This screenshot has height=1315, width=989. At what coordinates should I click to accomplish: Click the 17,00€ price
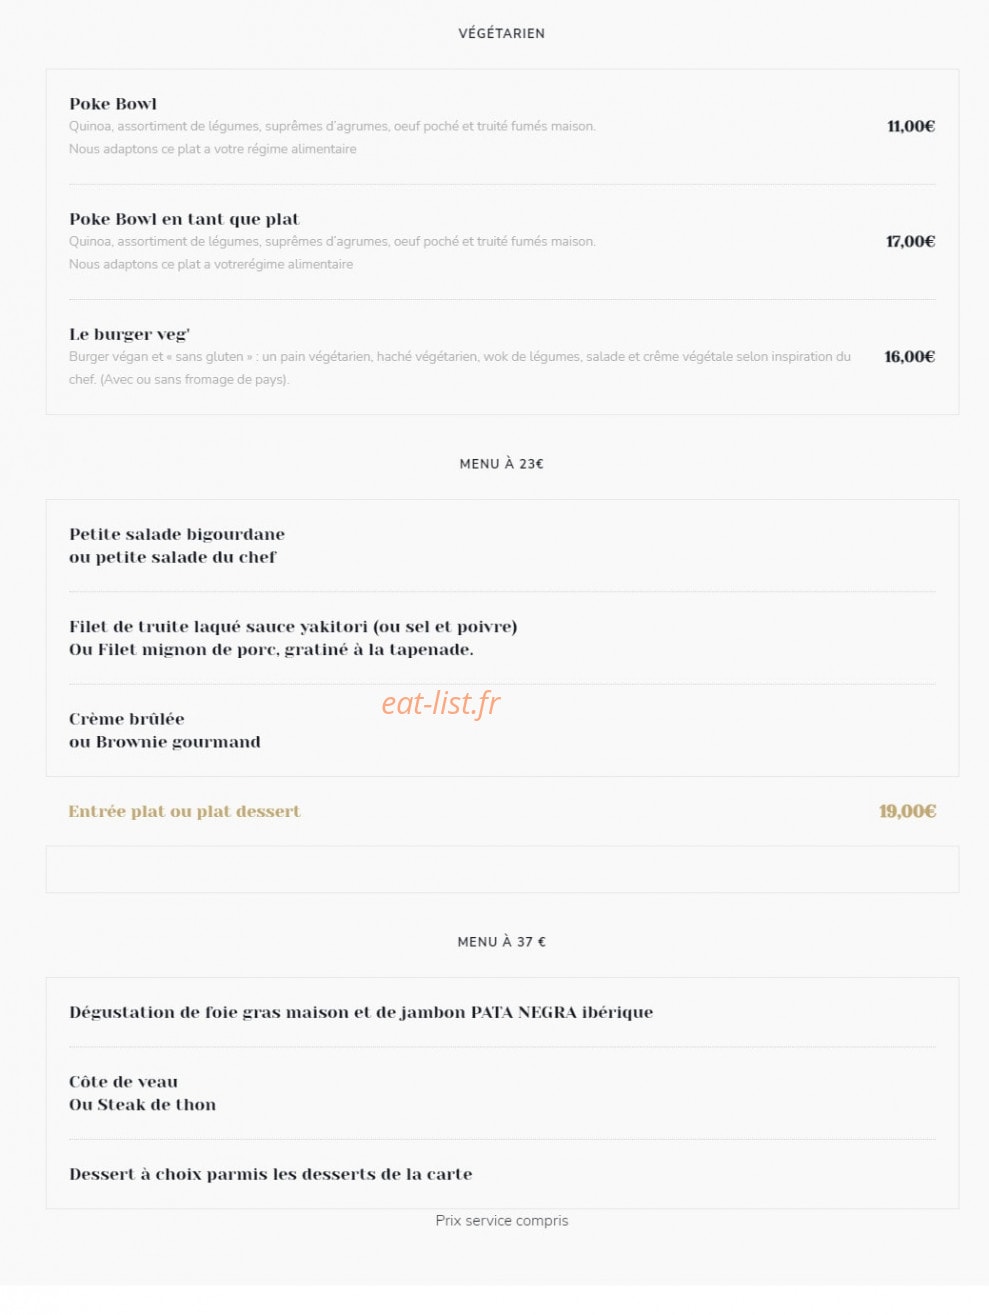click(x=910, y=241)
